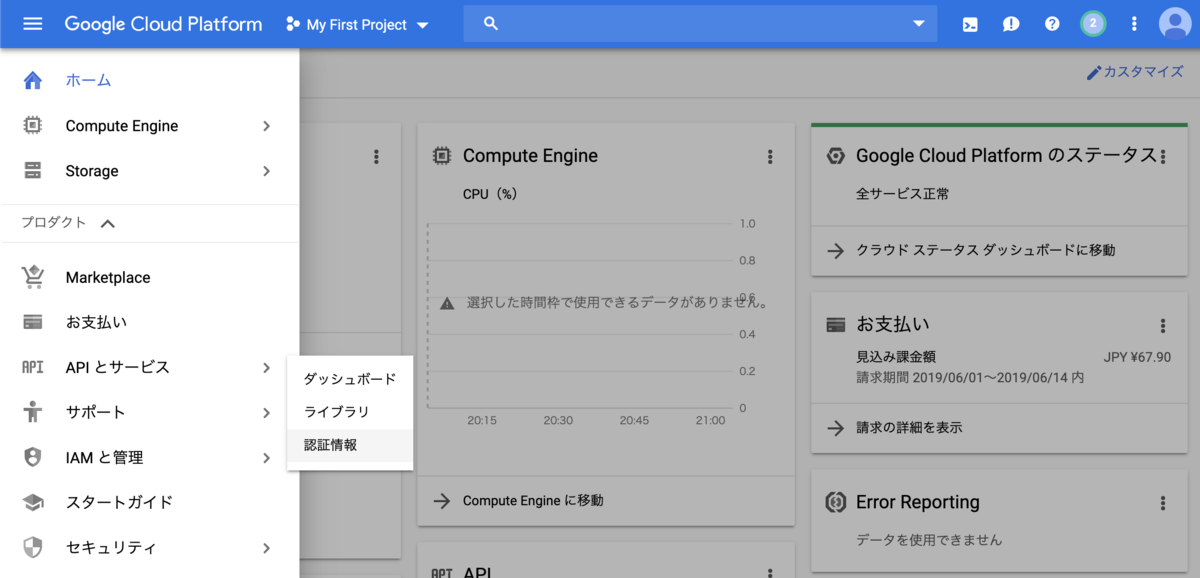Open Compute Engine card three-dot menu
The image size is (1200, 578).
click(x=770, y=156)
